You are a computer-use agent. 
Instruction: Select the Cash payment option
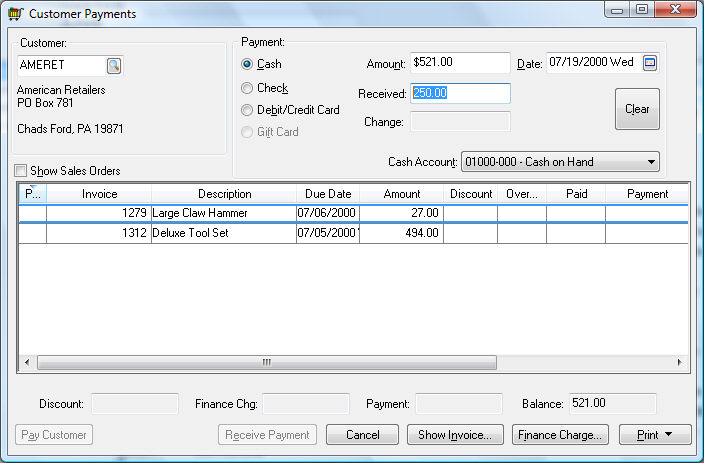point(247,64)
